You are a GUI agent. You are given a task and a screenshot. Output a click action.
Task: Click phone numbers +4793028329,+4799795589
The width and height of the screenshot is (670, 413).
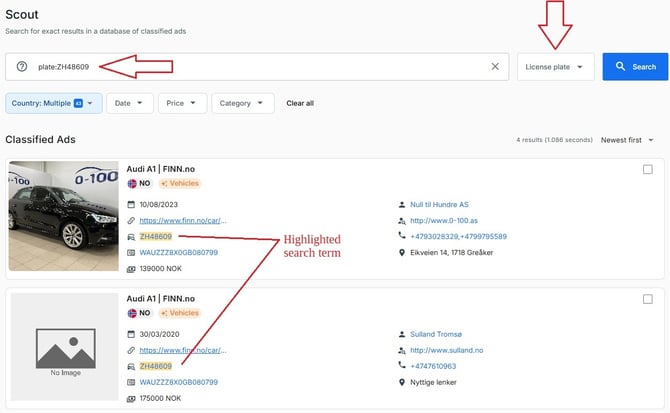458,237
